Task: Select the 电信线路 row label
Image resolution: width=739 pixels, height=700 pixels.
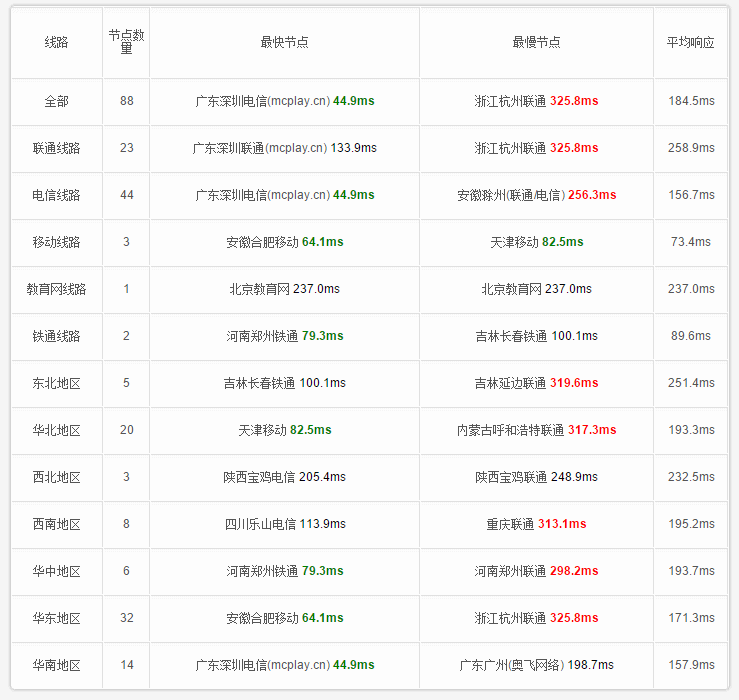Action: click(57, 195)
